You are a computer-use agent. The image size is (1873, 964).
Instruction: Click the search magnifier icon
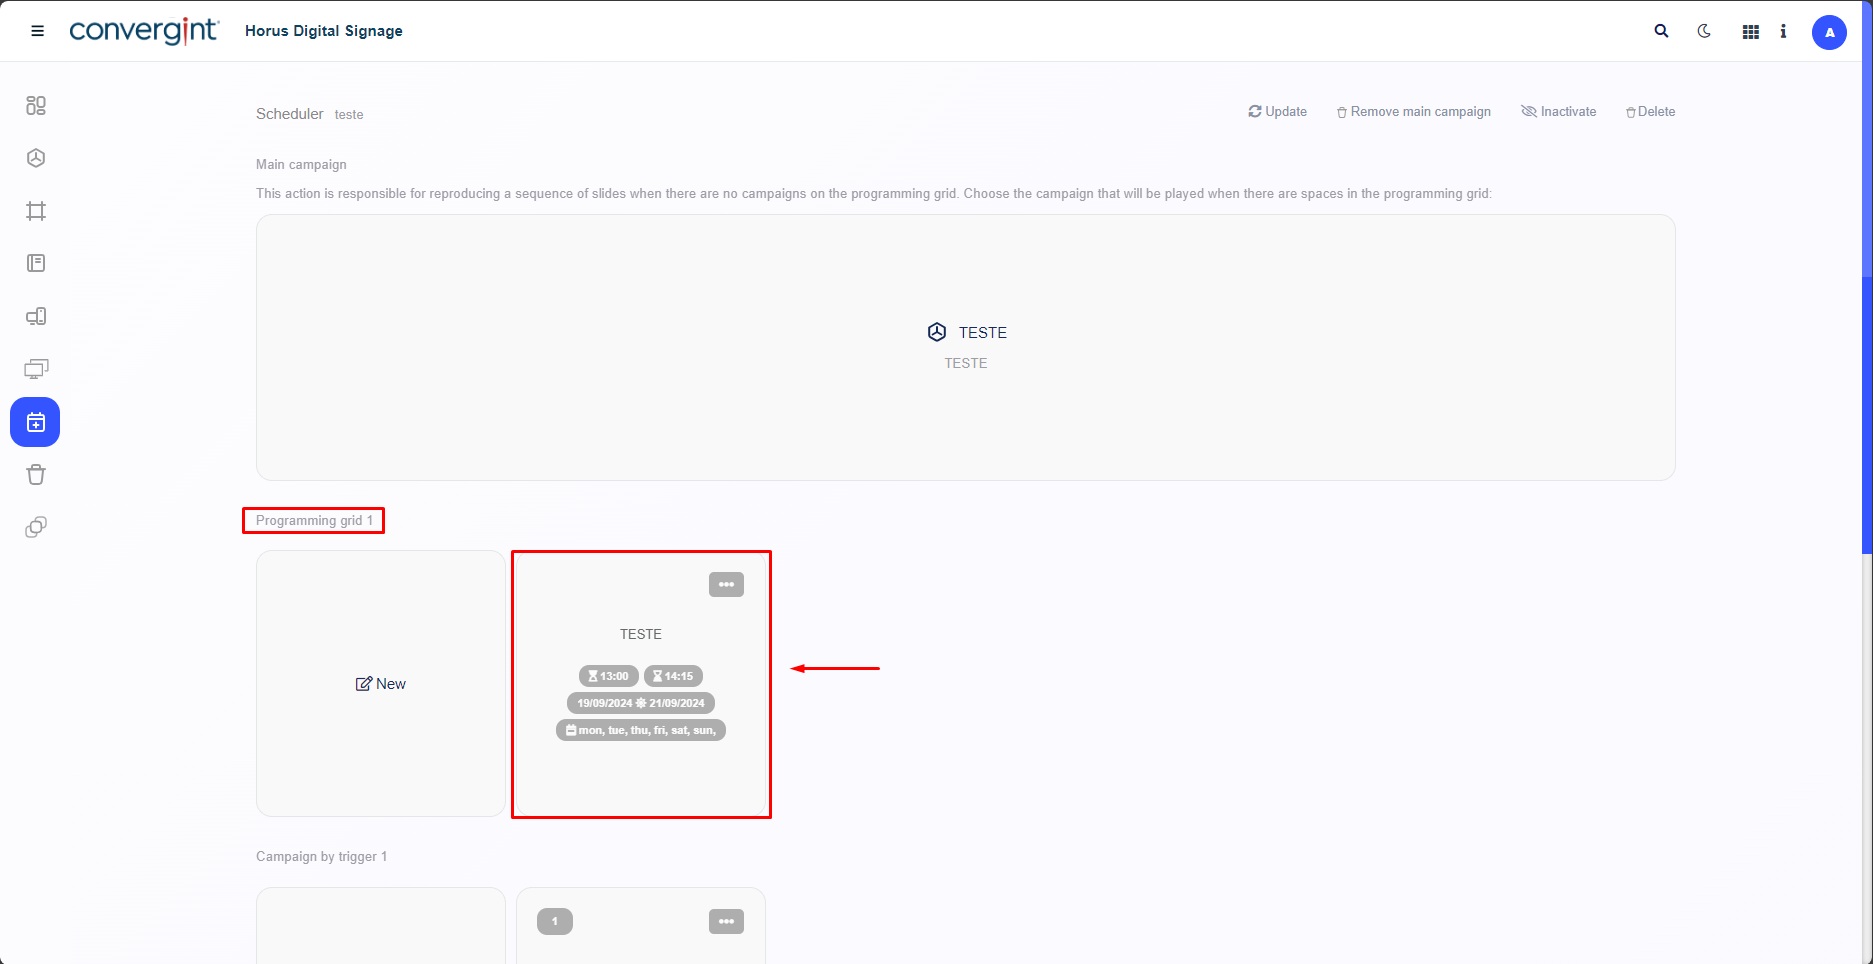pyautogui.click(x=1661, y=31)
